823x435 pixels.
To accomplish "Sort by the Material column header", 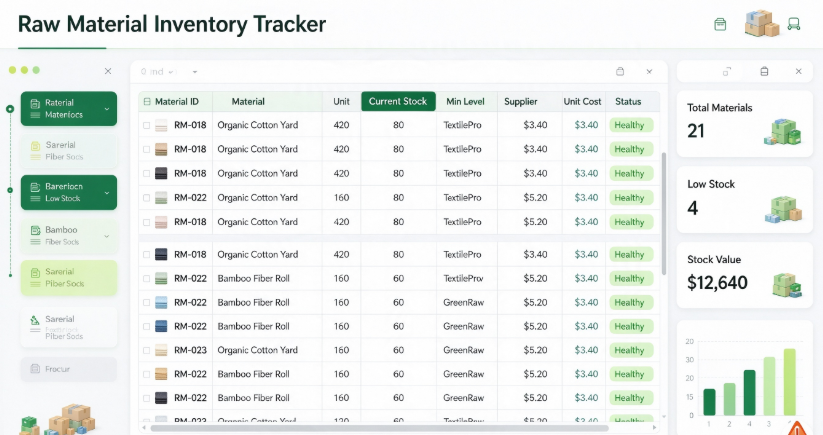I will (x=248, y=101).
